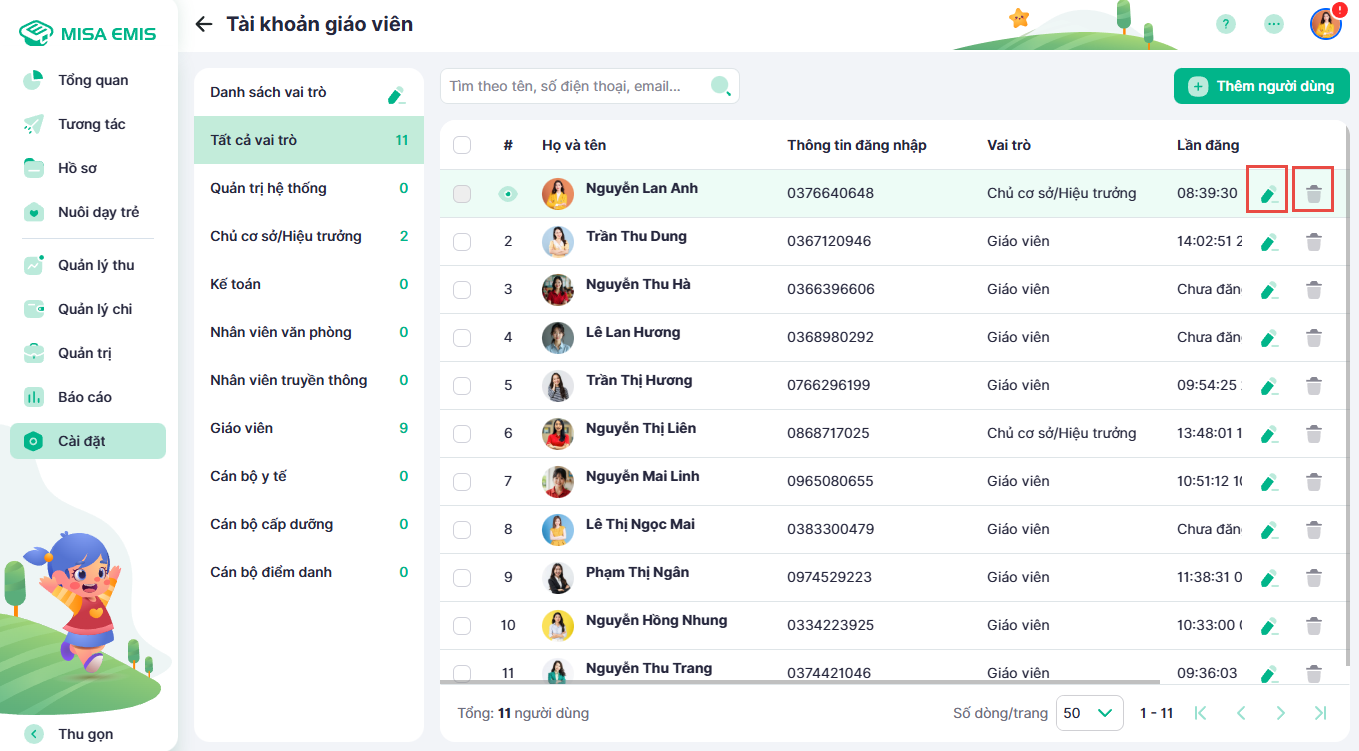
Task: Click the search input field
Action: tap(575, 86)
